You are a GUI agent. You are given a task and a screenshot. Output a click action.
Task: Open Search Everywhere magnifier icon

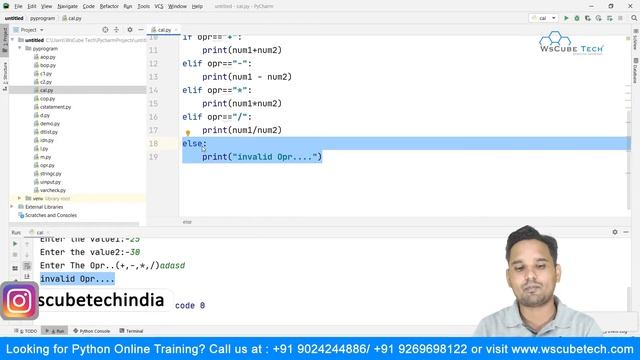(x=634, y=18)
